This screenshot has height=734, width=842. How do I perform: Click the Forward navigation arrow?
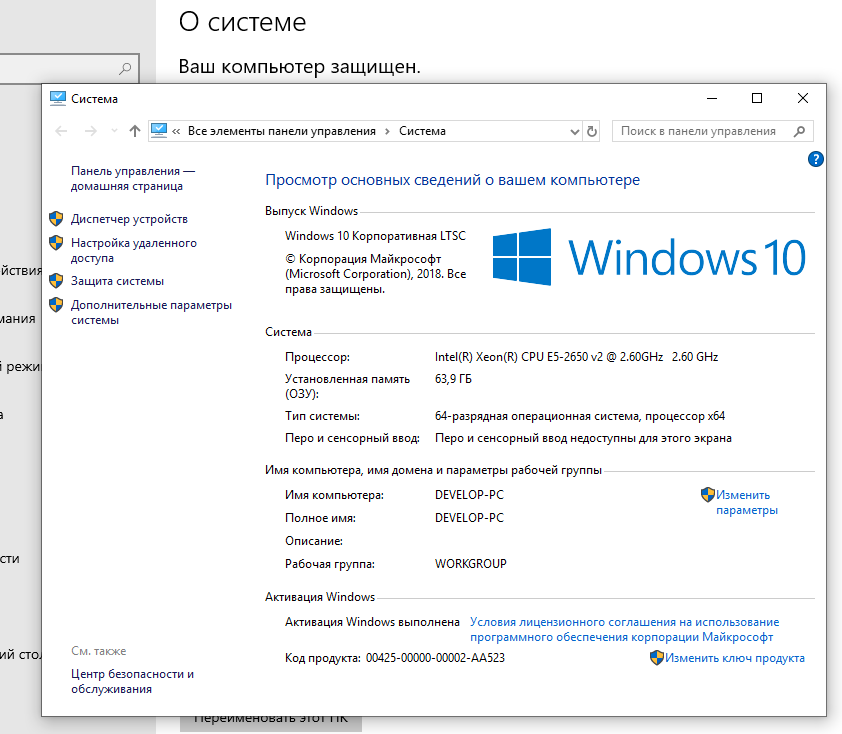(x=90, y=131)
